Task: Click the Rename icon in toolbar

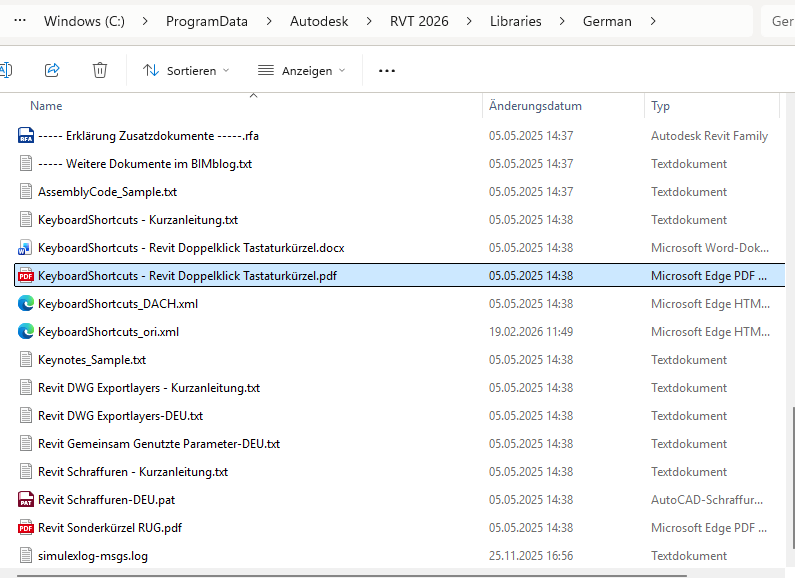Action: (x=5, y=70)
